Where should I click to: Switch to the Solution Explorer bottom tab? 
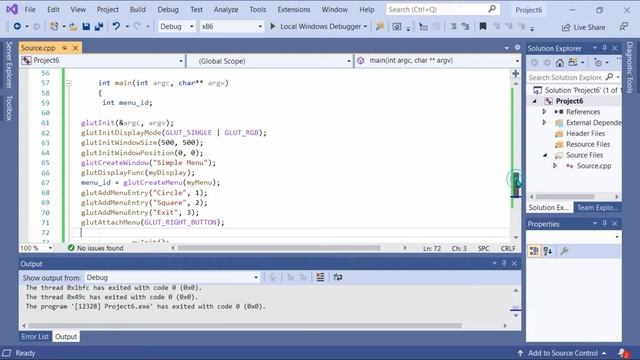pos(549,208)
